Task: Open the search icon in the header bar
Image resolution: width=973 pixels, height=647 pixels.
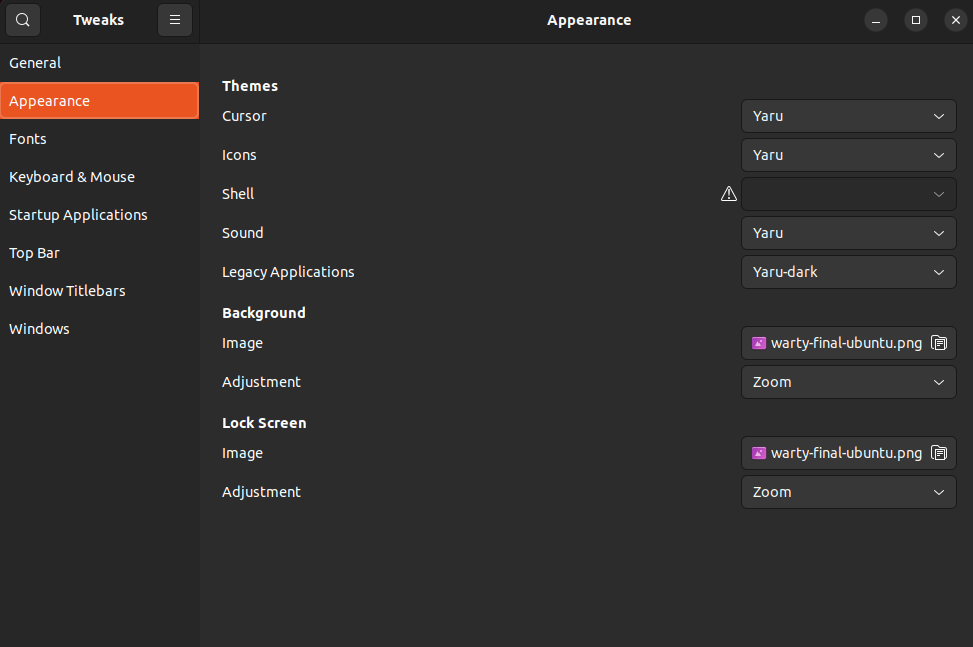Action: (x=22, y=20)
